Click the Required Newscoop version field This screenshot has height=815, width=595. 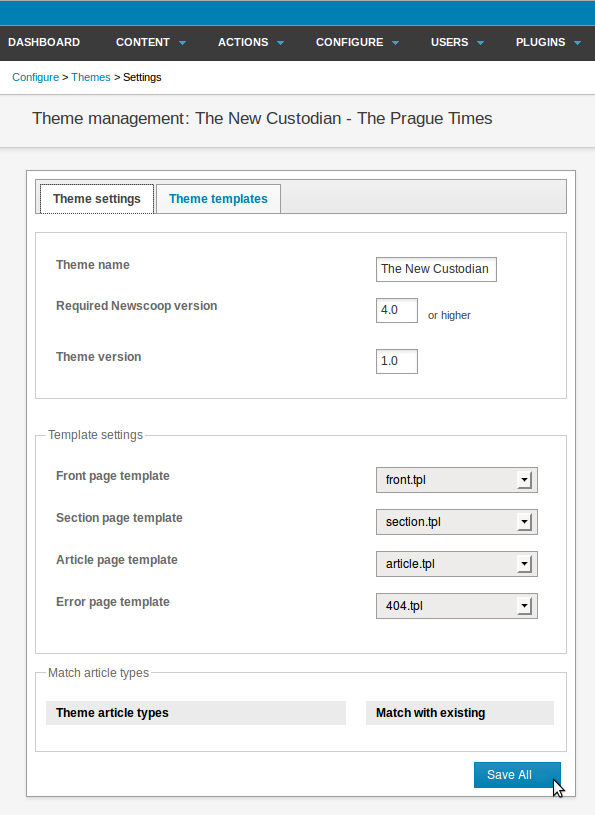396,310
